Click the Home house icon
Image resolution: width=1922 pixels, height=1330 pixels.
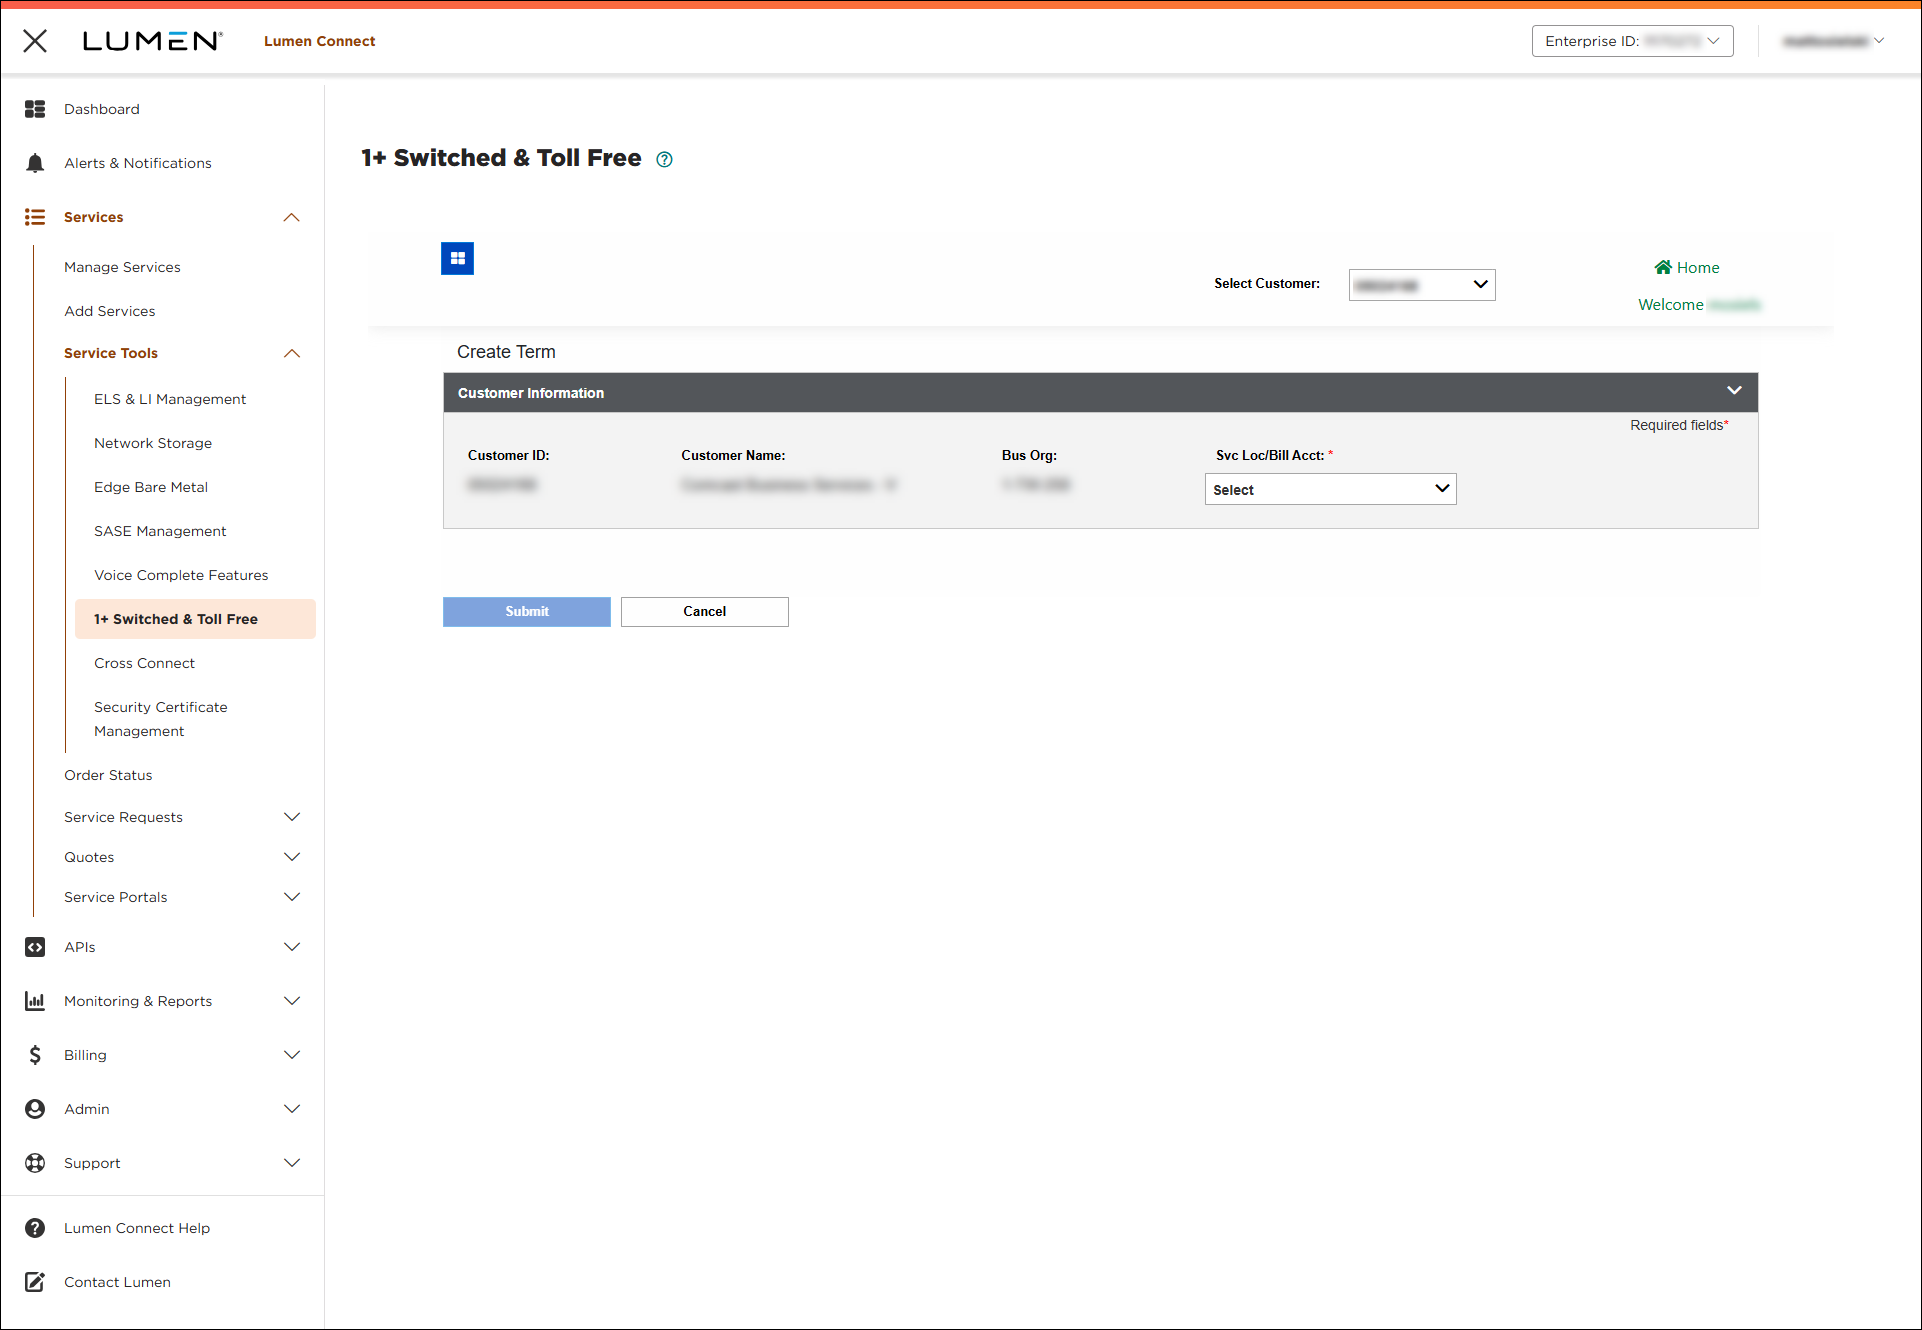[1663, 267]
